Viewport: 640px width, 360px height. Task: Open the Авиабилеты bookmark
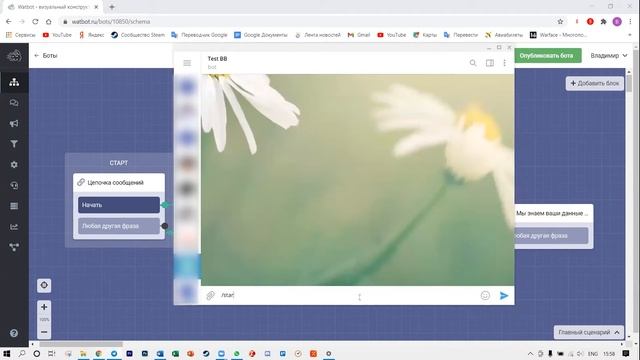(504, 35)
